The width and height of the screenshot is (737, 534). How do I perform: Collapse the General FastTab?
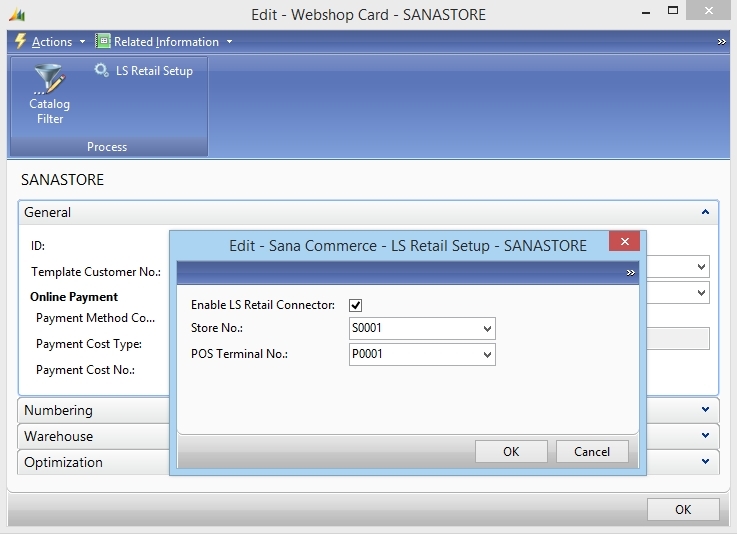pyautogui.click(x=705, y=212)
